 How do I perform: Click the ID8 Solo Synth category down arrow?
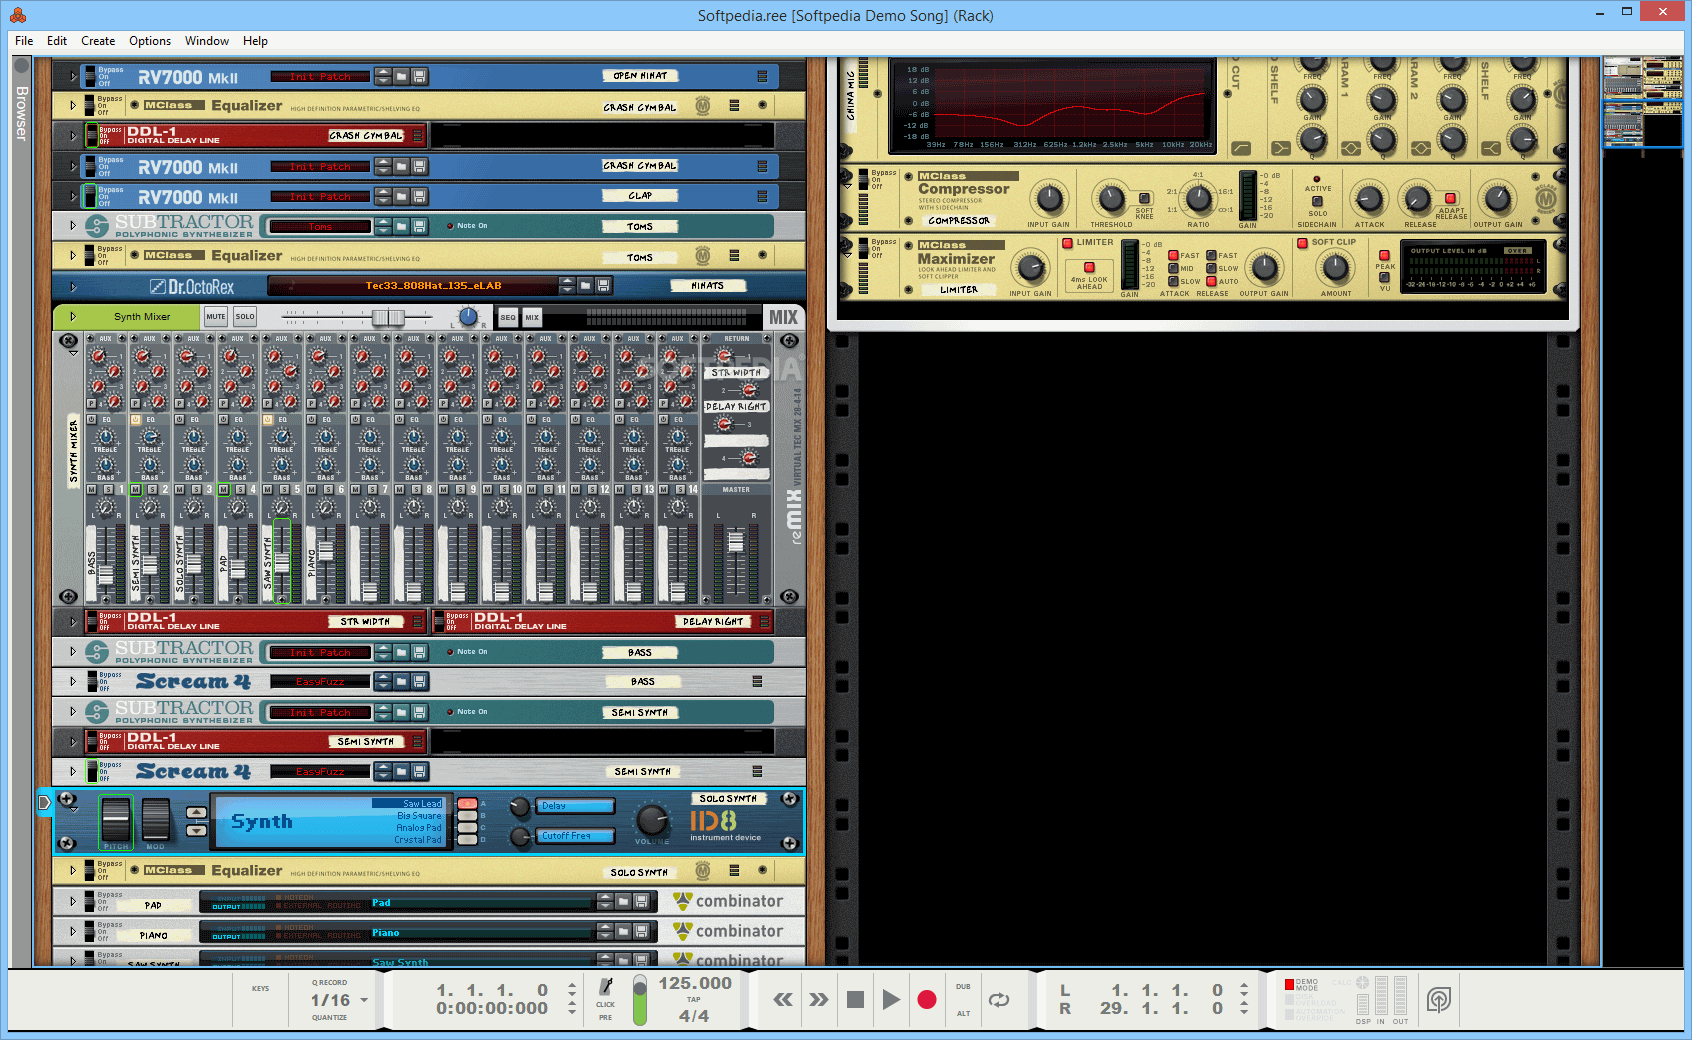point(197,831)
